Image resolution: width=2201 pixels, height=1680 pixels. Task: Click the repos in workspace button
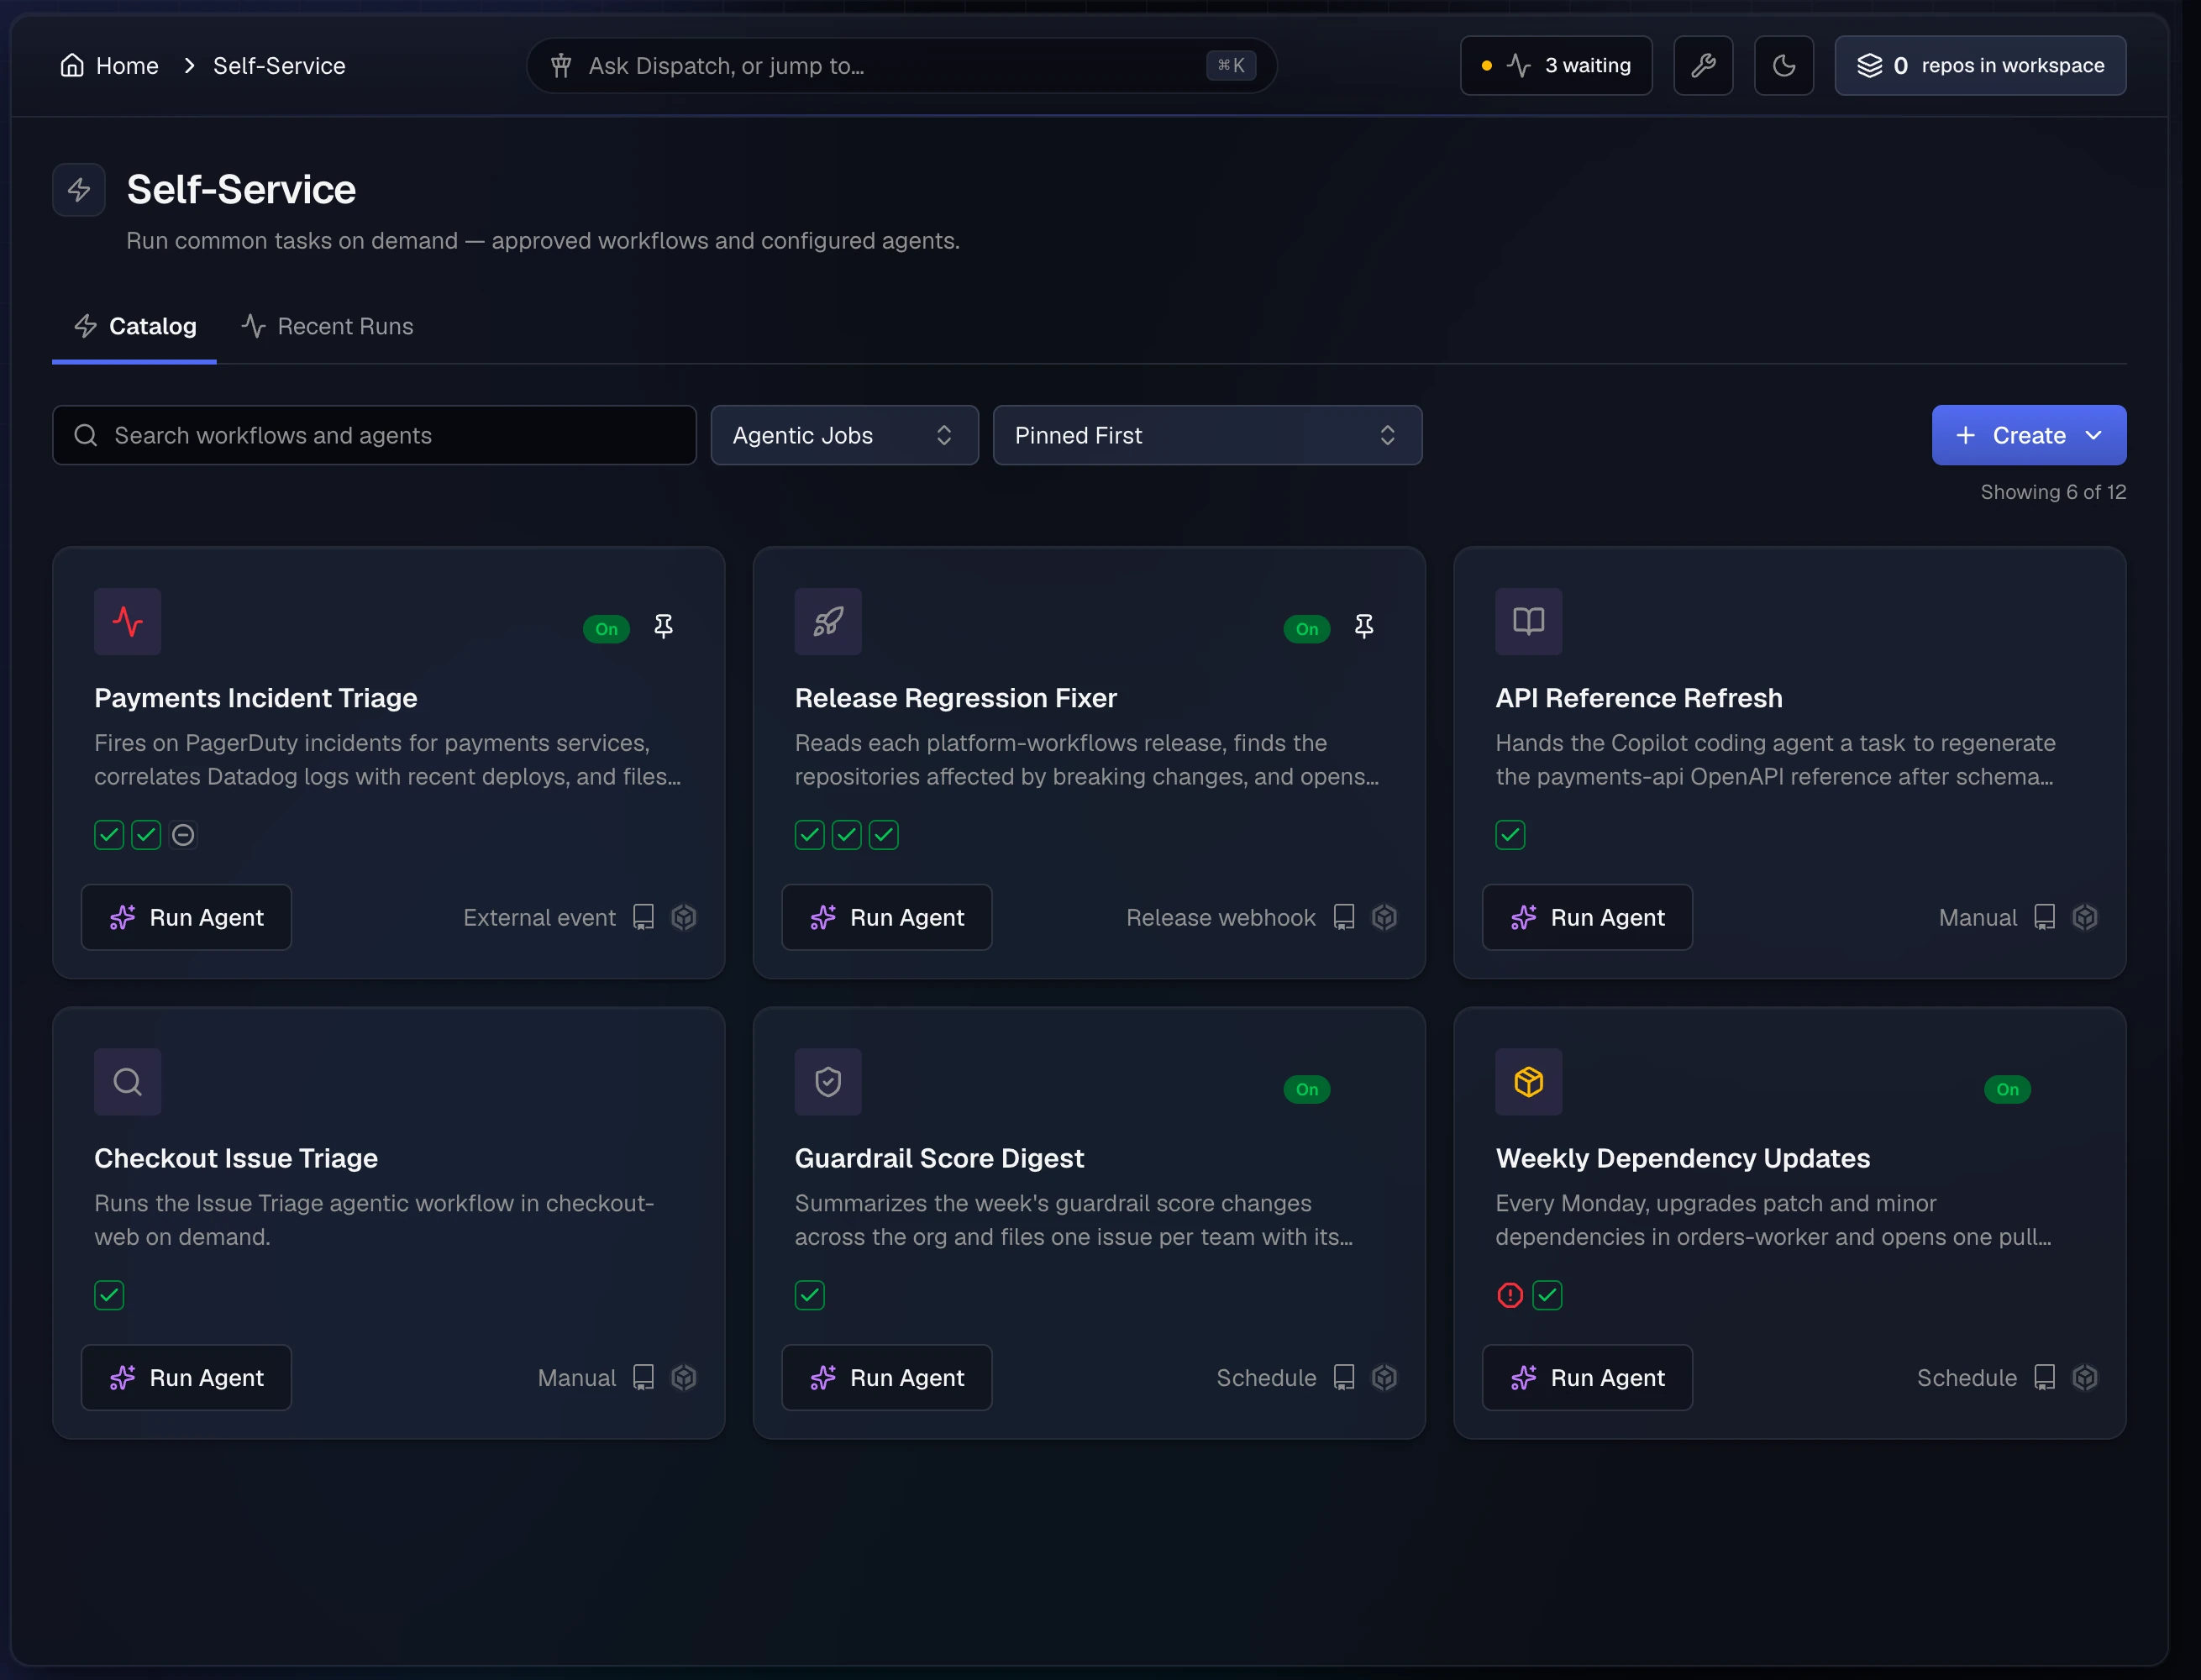[1980, 66]
